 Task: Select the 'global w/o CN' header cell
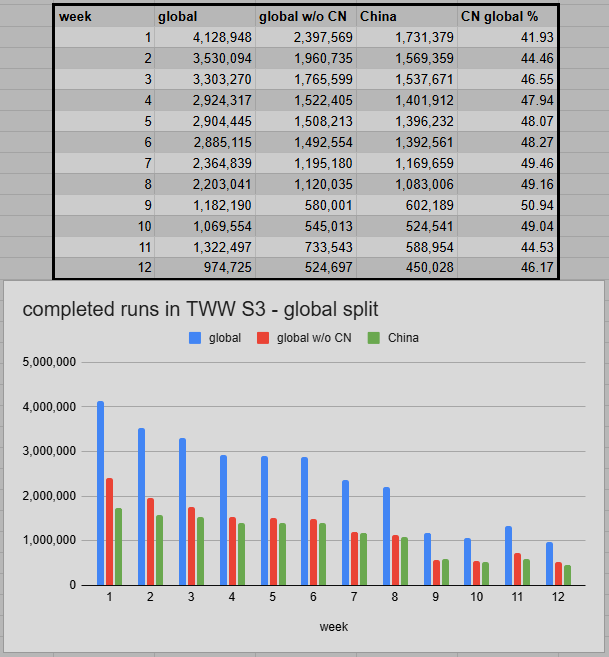[x=305, y=16]
